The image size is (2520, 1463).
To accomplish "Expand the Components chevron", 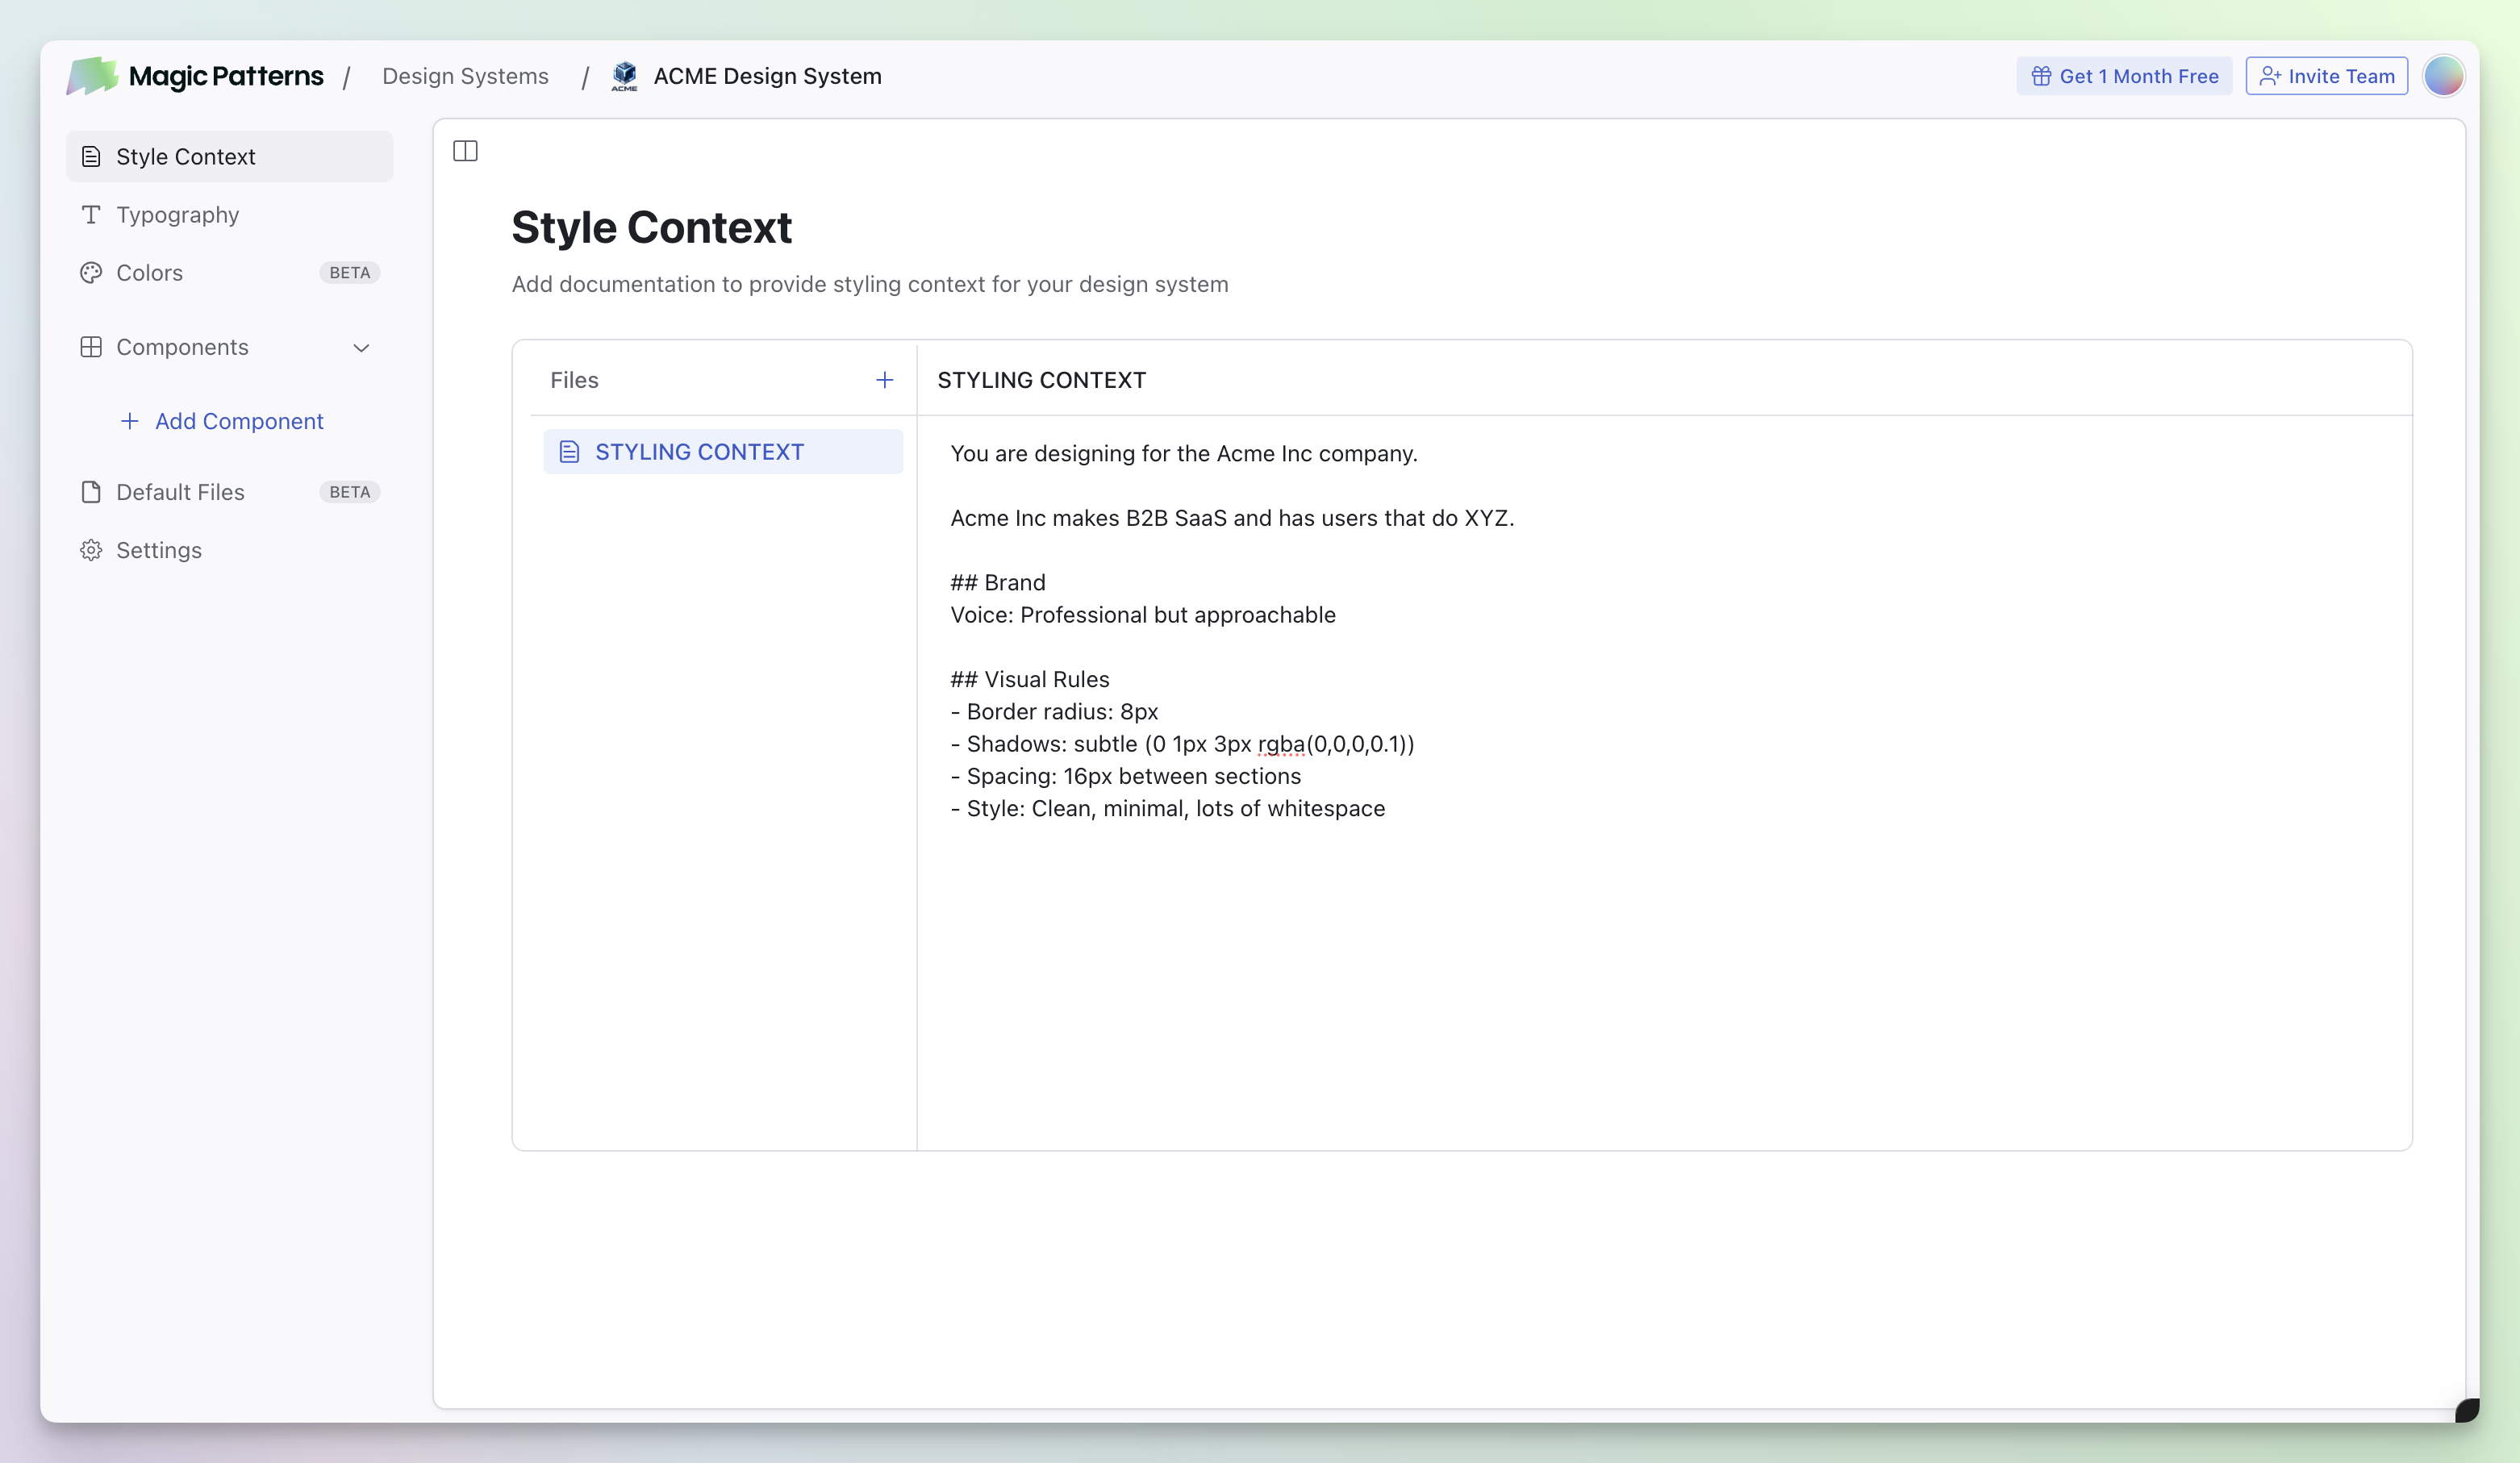I will [x=361, y=348].
